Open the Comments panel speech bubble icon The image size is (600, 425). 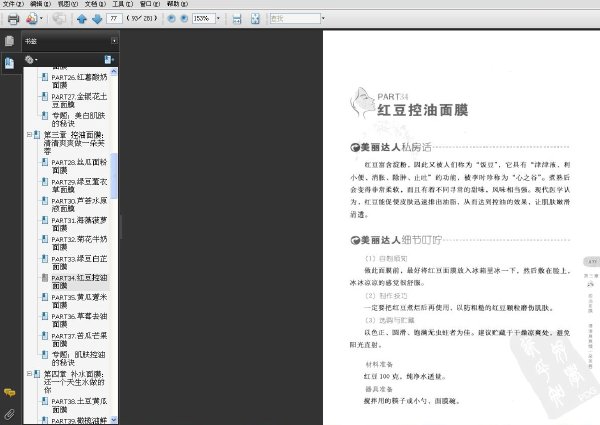pos(10,392)
